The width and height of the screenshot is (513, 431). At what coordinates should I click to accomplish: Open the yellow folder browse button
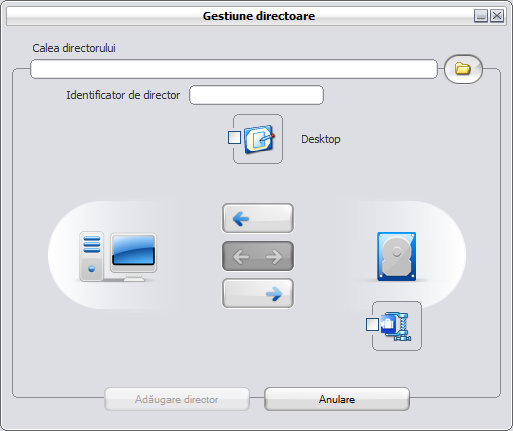click(x=463, y=69)
